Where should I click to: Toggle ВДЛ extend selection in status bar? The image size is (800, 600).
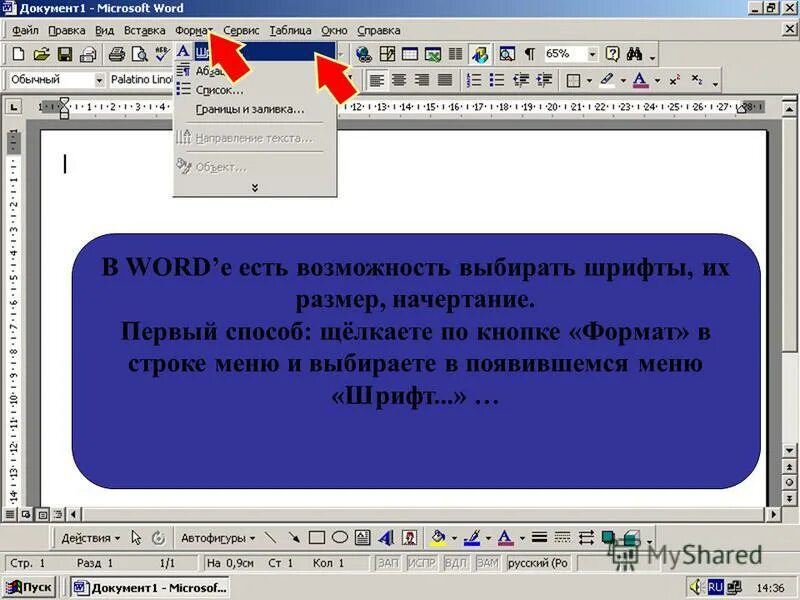click(x=456, y=563)
